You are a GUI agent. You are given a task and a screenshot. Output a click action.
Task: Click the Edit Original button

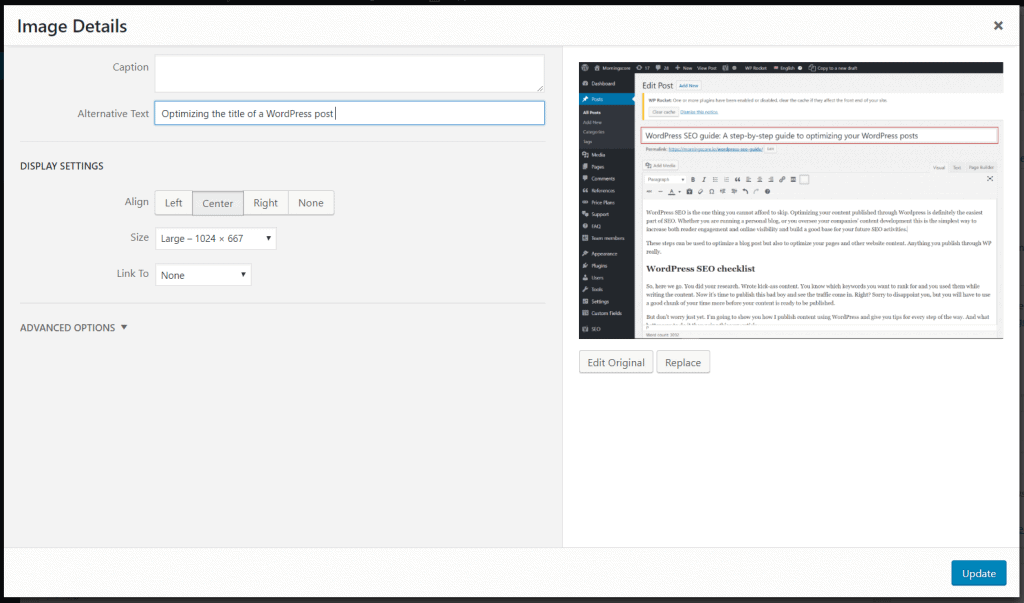(x=615, y=362)
